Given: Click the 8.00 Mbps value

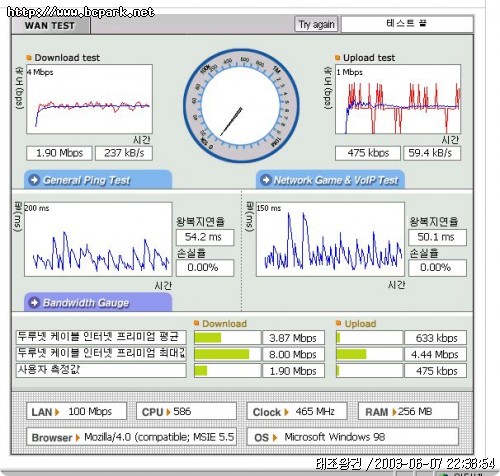Looking at the screenshot, I should pos(294,354).
